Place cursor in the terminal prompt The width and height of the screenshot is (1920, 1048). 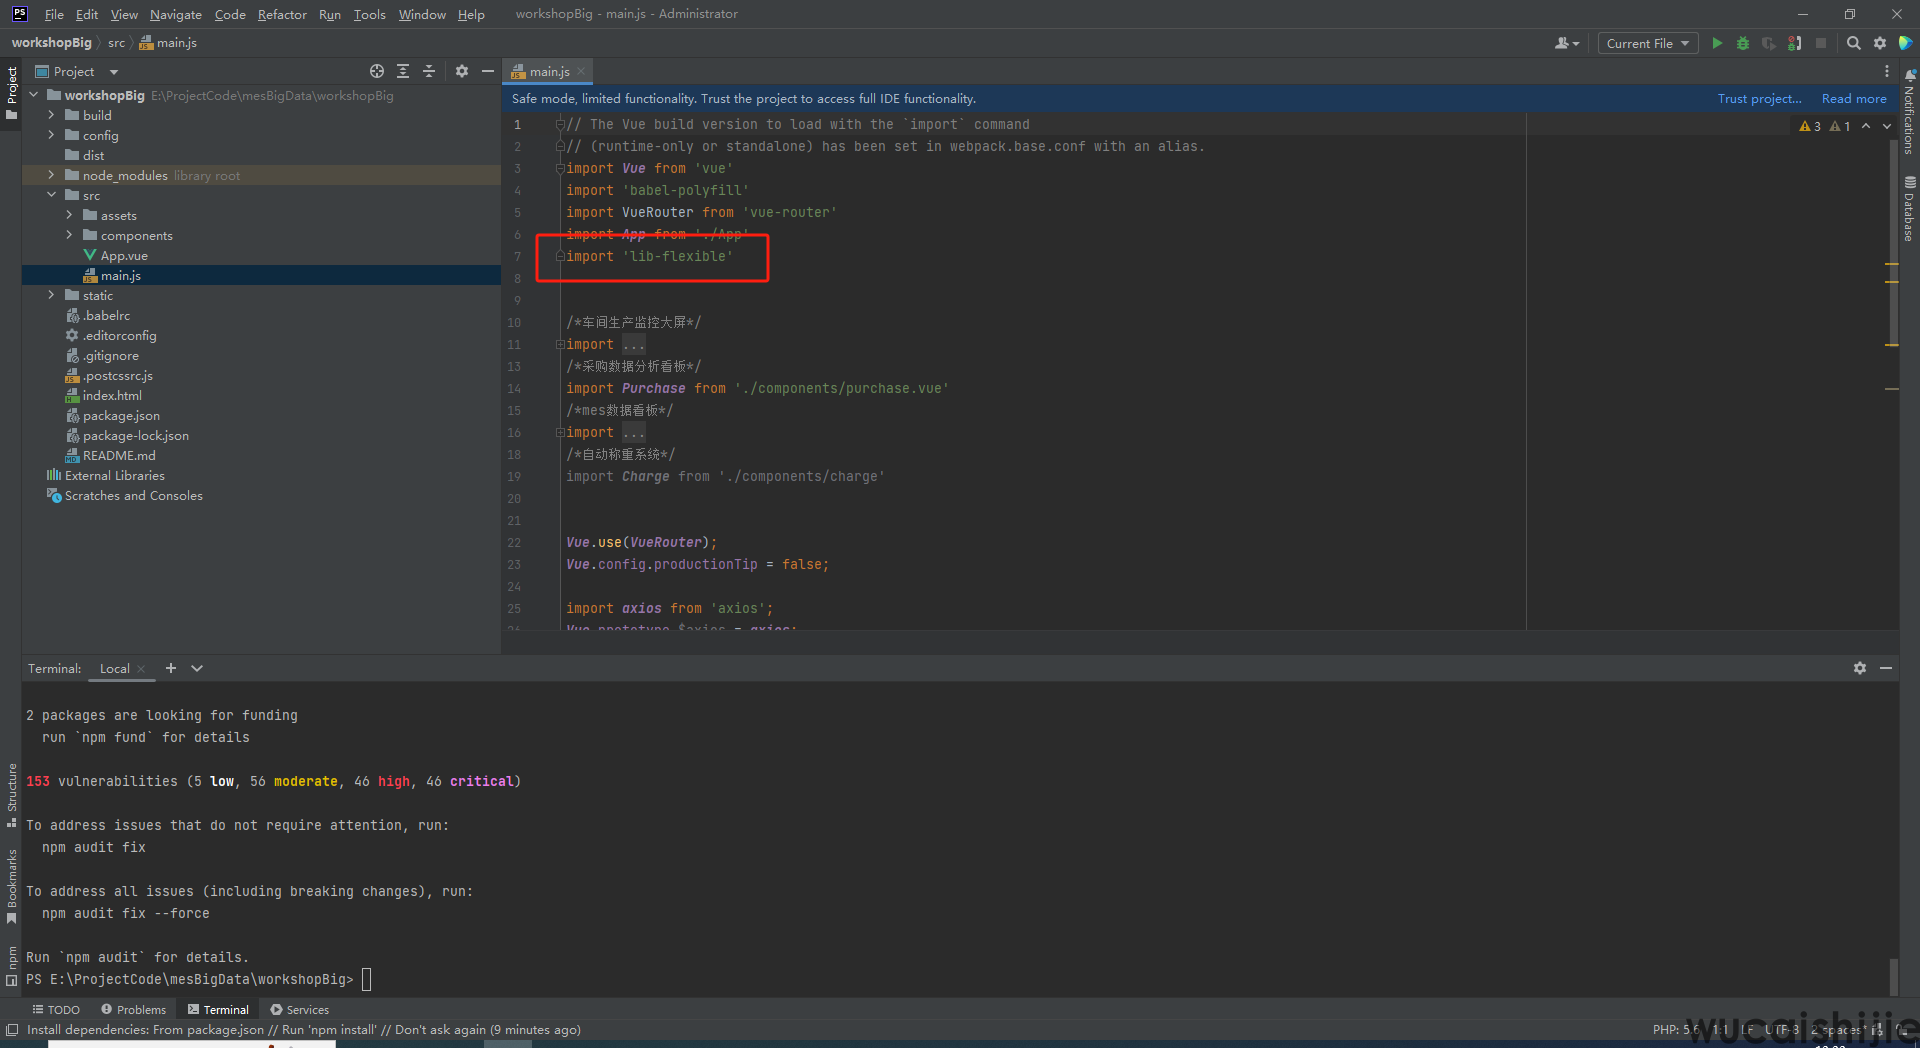click(x=366, y=980)
